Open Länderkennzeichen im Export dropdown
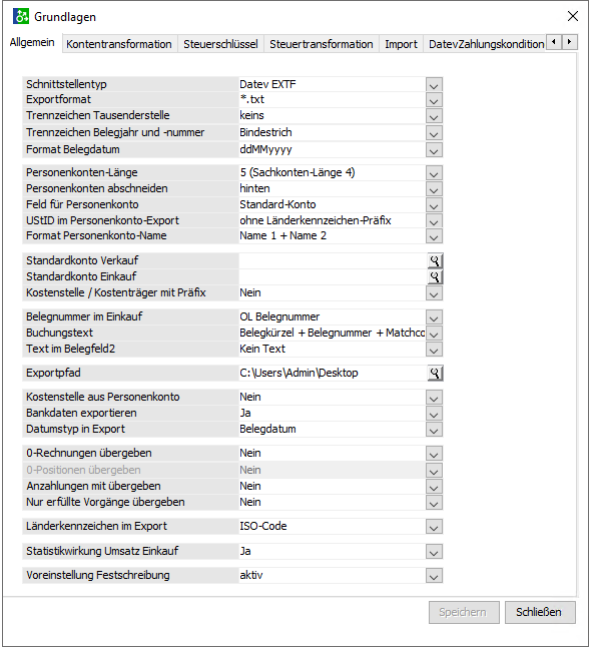Image resolution: width=591 pixels, height=648 pixels. coord(434,526)
